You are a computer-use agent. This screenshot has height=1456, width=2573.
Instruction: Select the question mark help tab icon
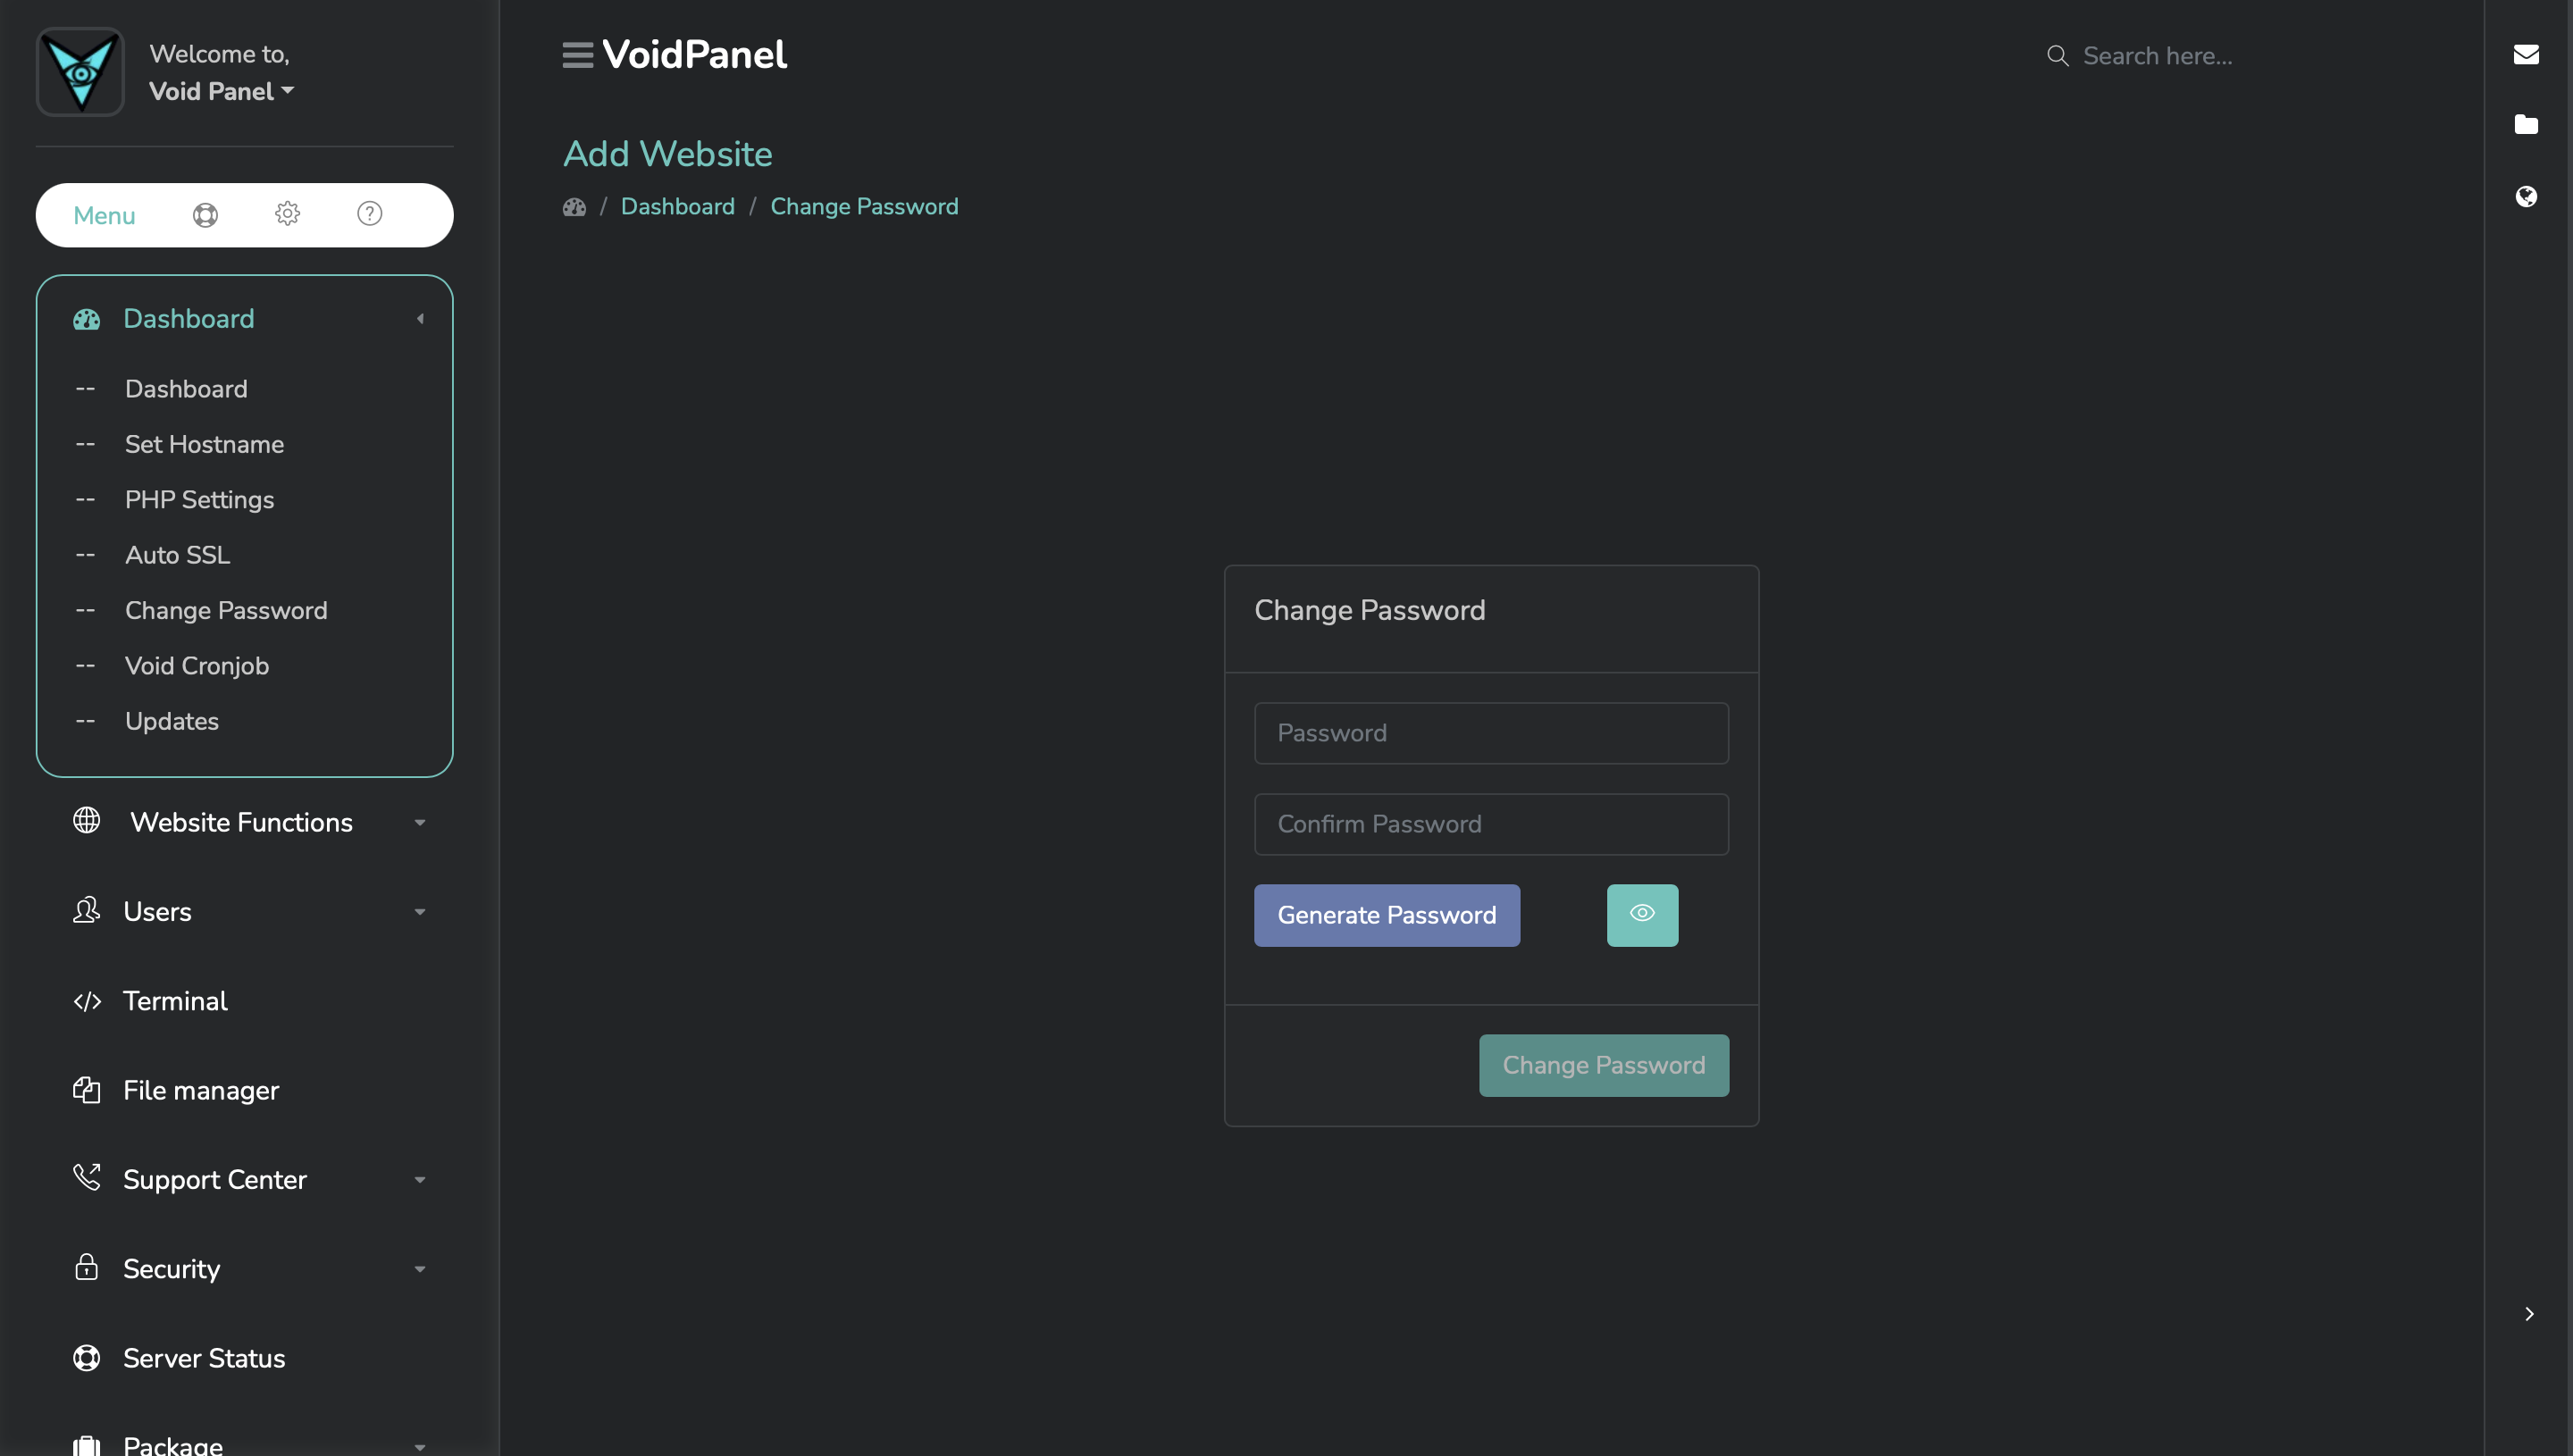click(x=369, y=214)
